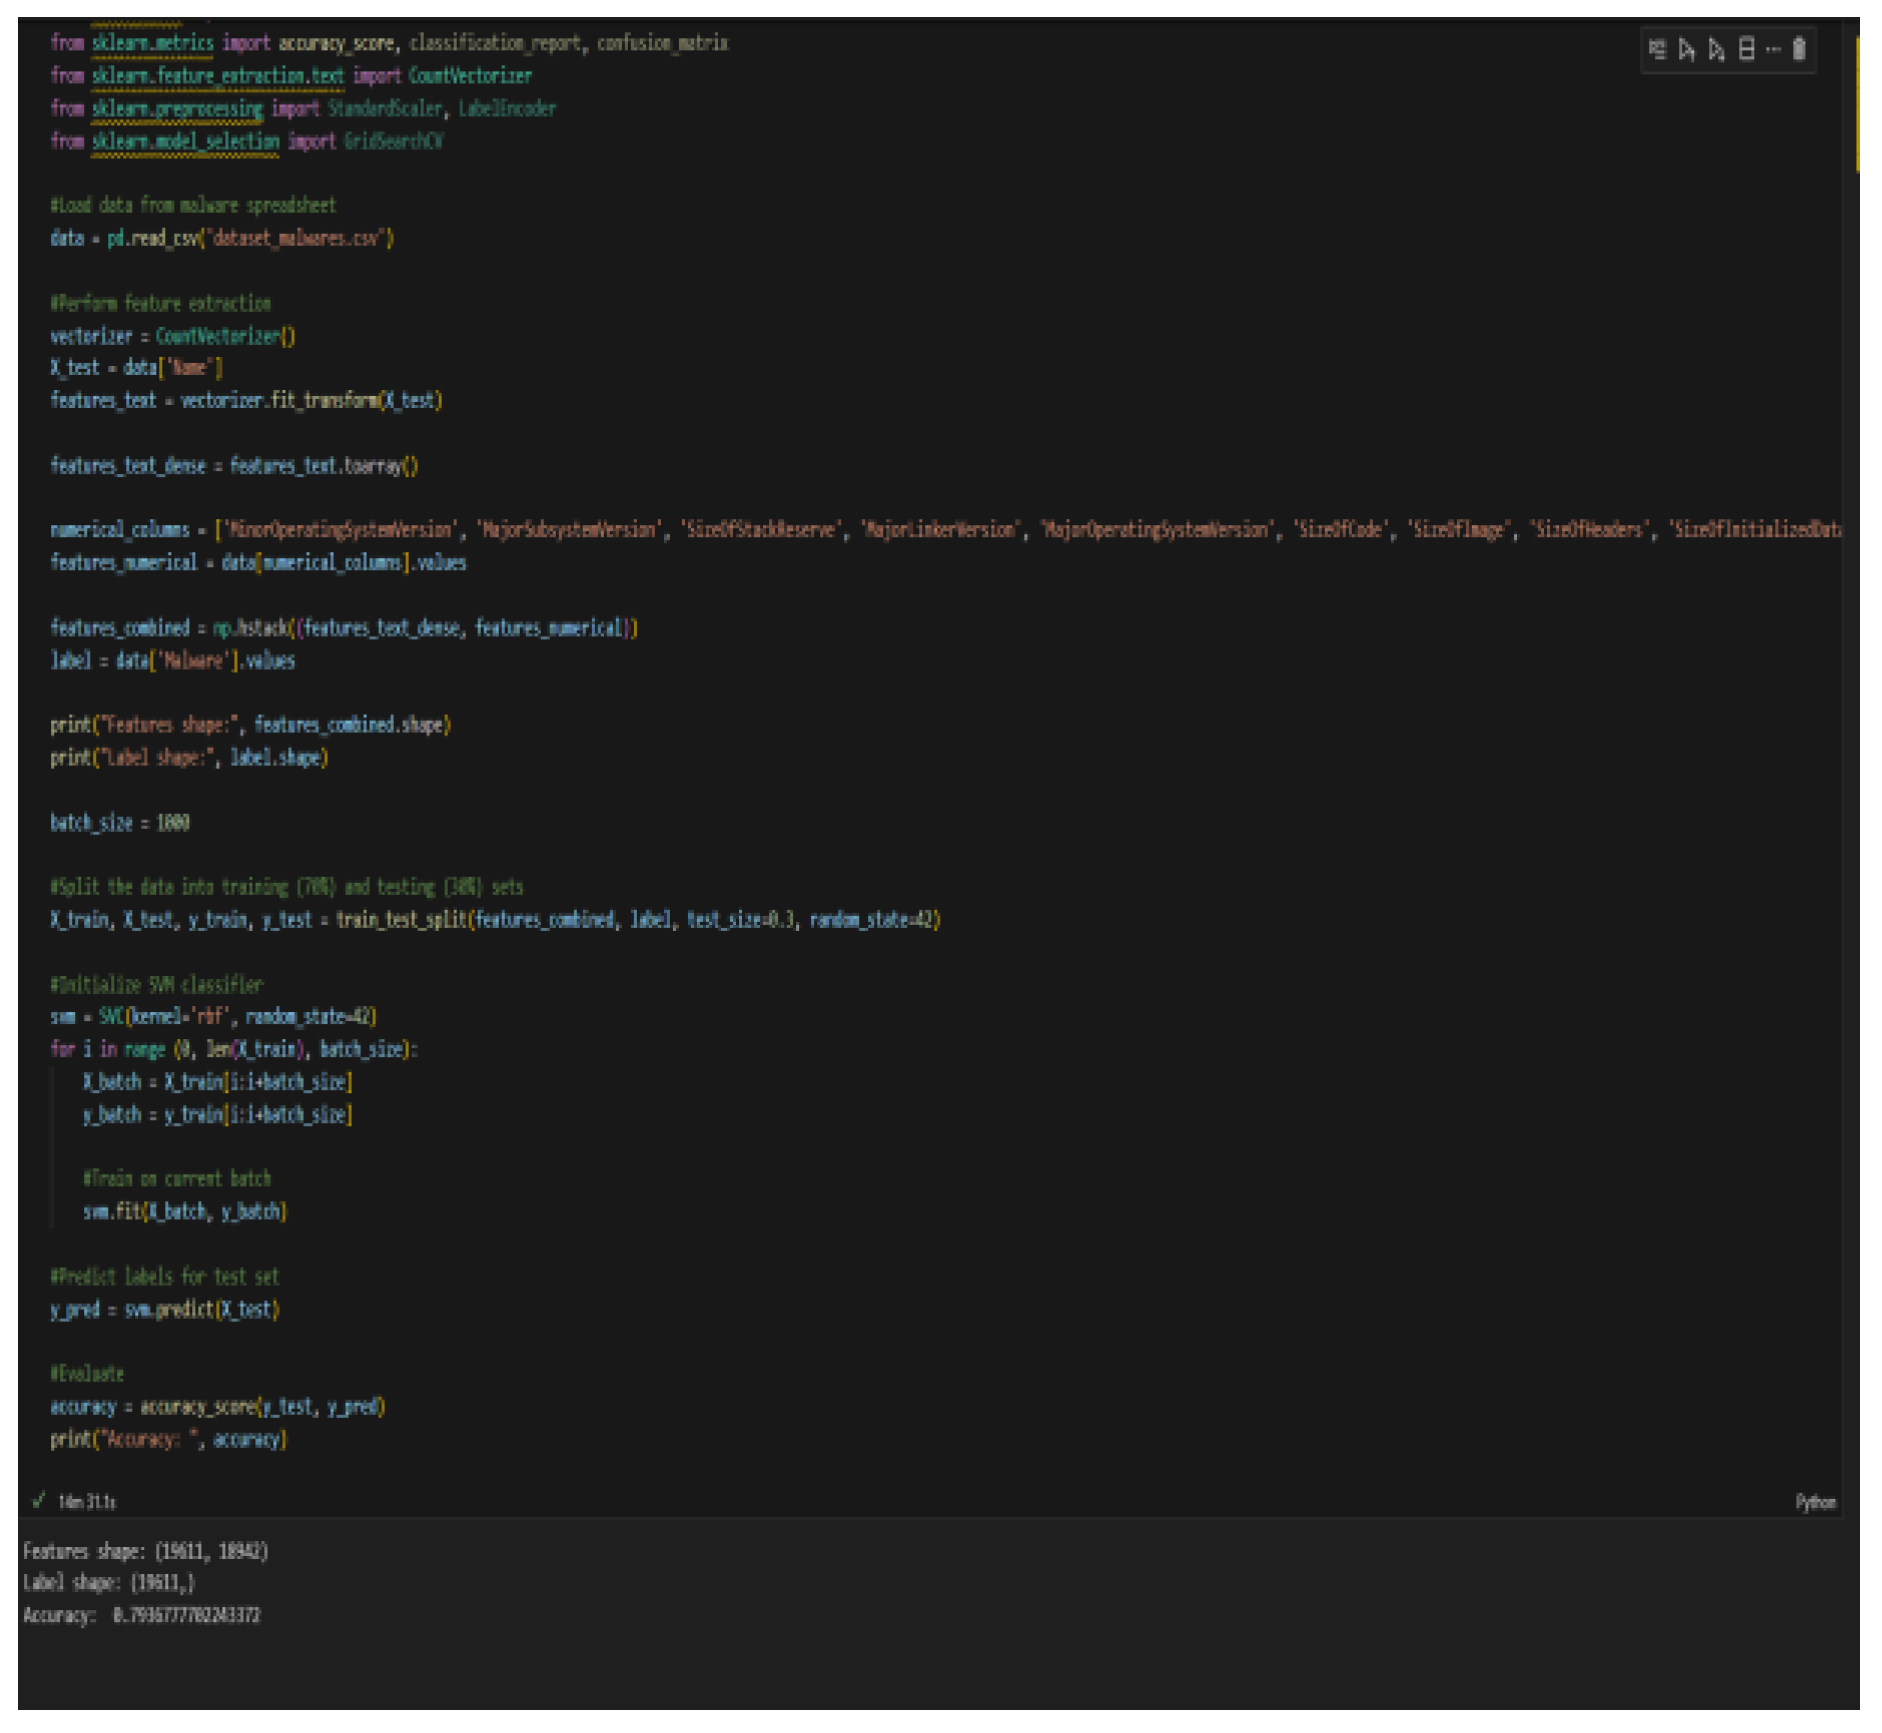This screenshot has width=1882, height=1733.
Task: Click the train_test_split function call
Action: tap(401, 920)
